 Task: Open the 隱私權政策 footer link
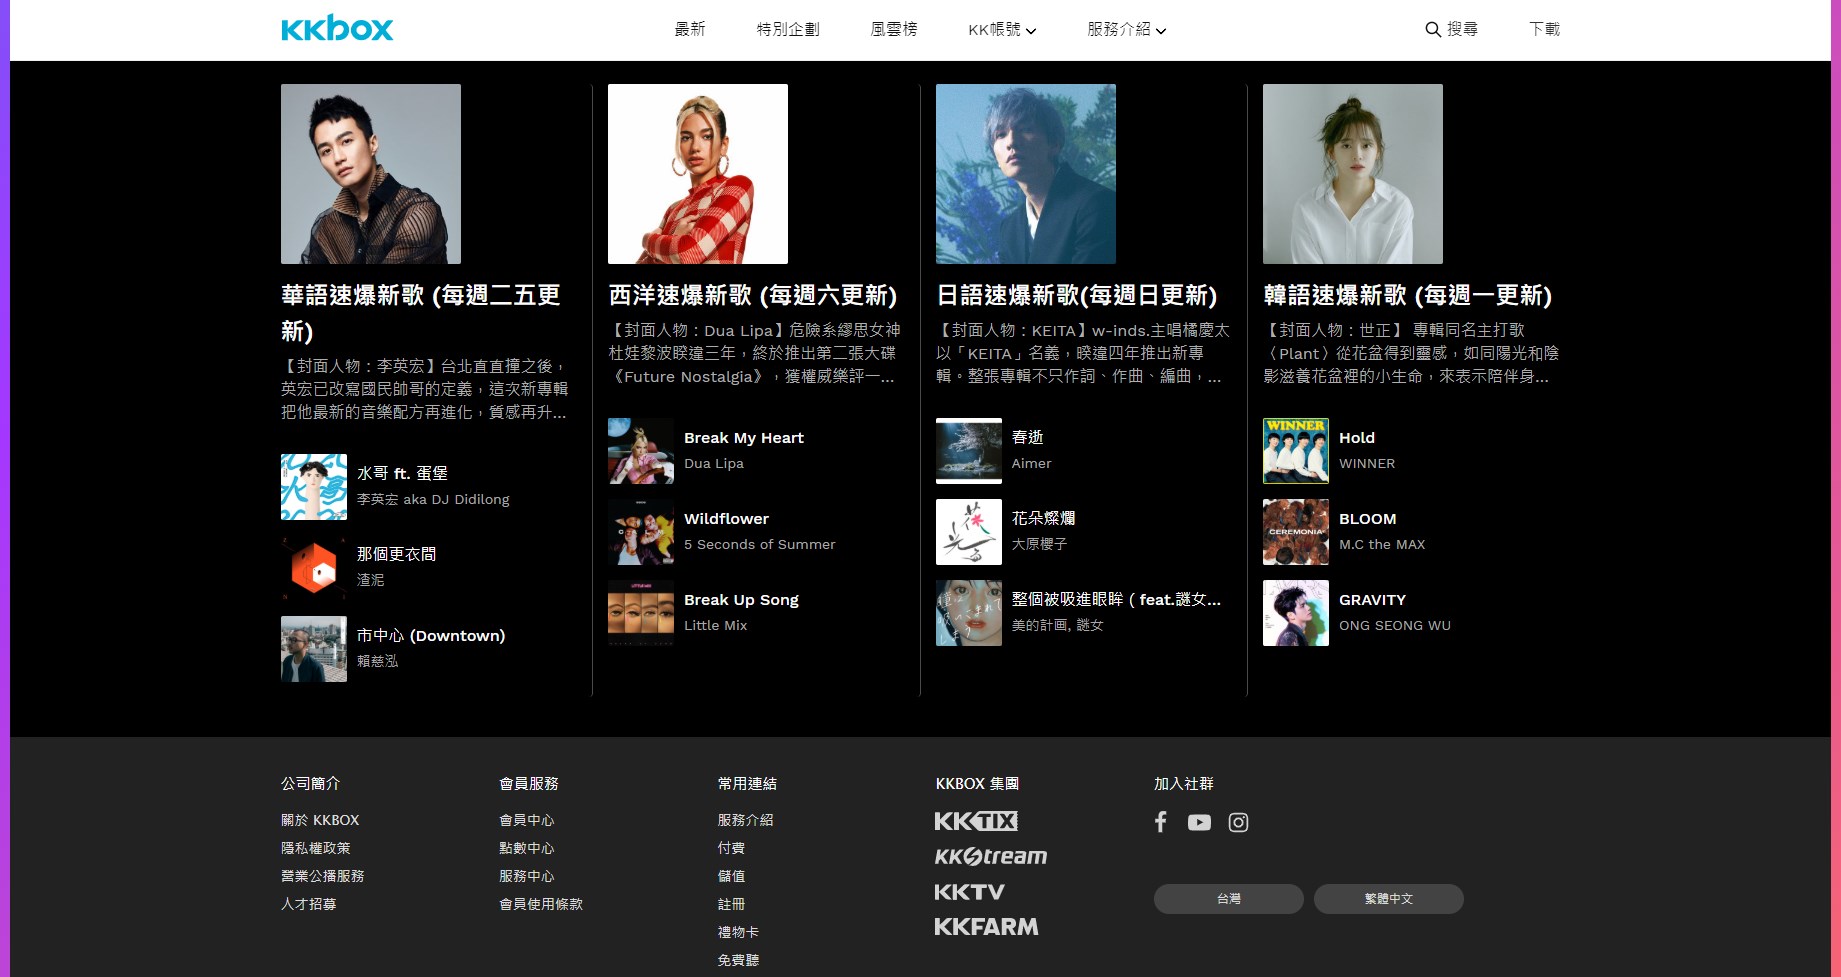tap(316, 848)
